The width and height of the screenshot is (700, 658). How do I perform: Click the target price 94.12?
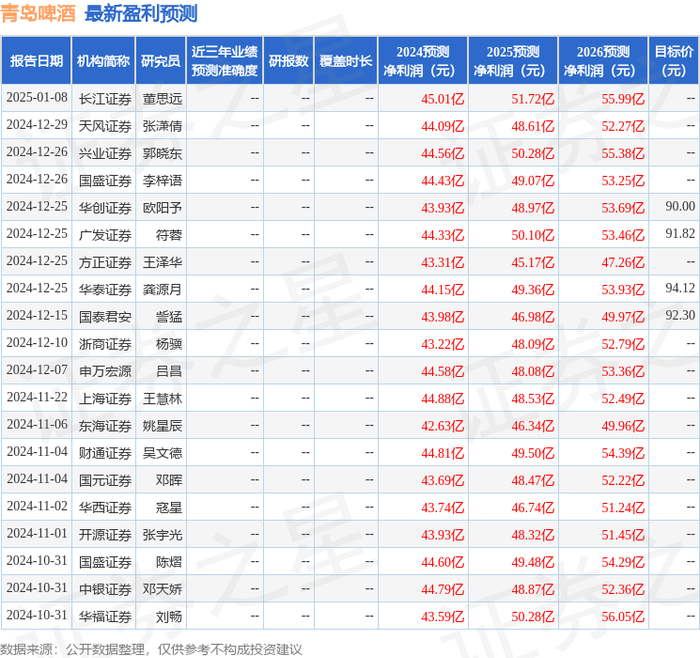pyautogui.click(x=680, y=288)
